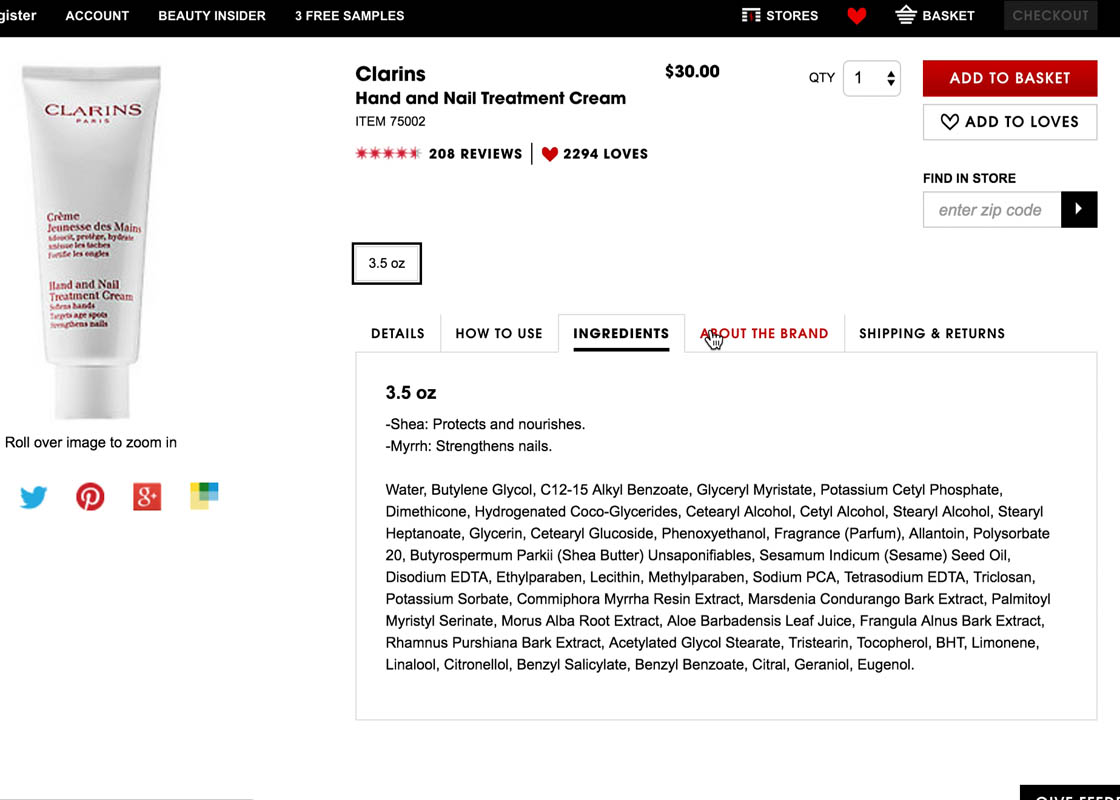Open the shopping Basket icon
The width and height of the screenshot is (1120, 800).
[906, 15]
